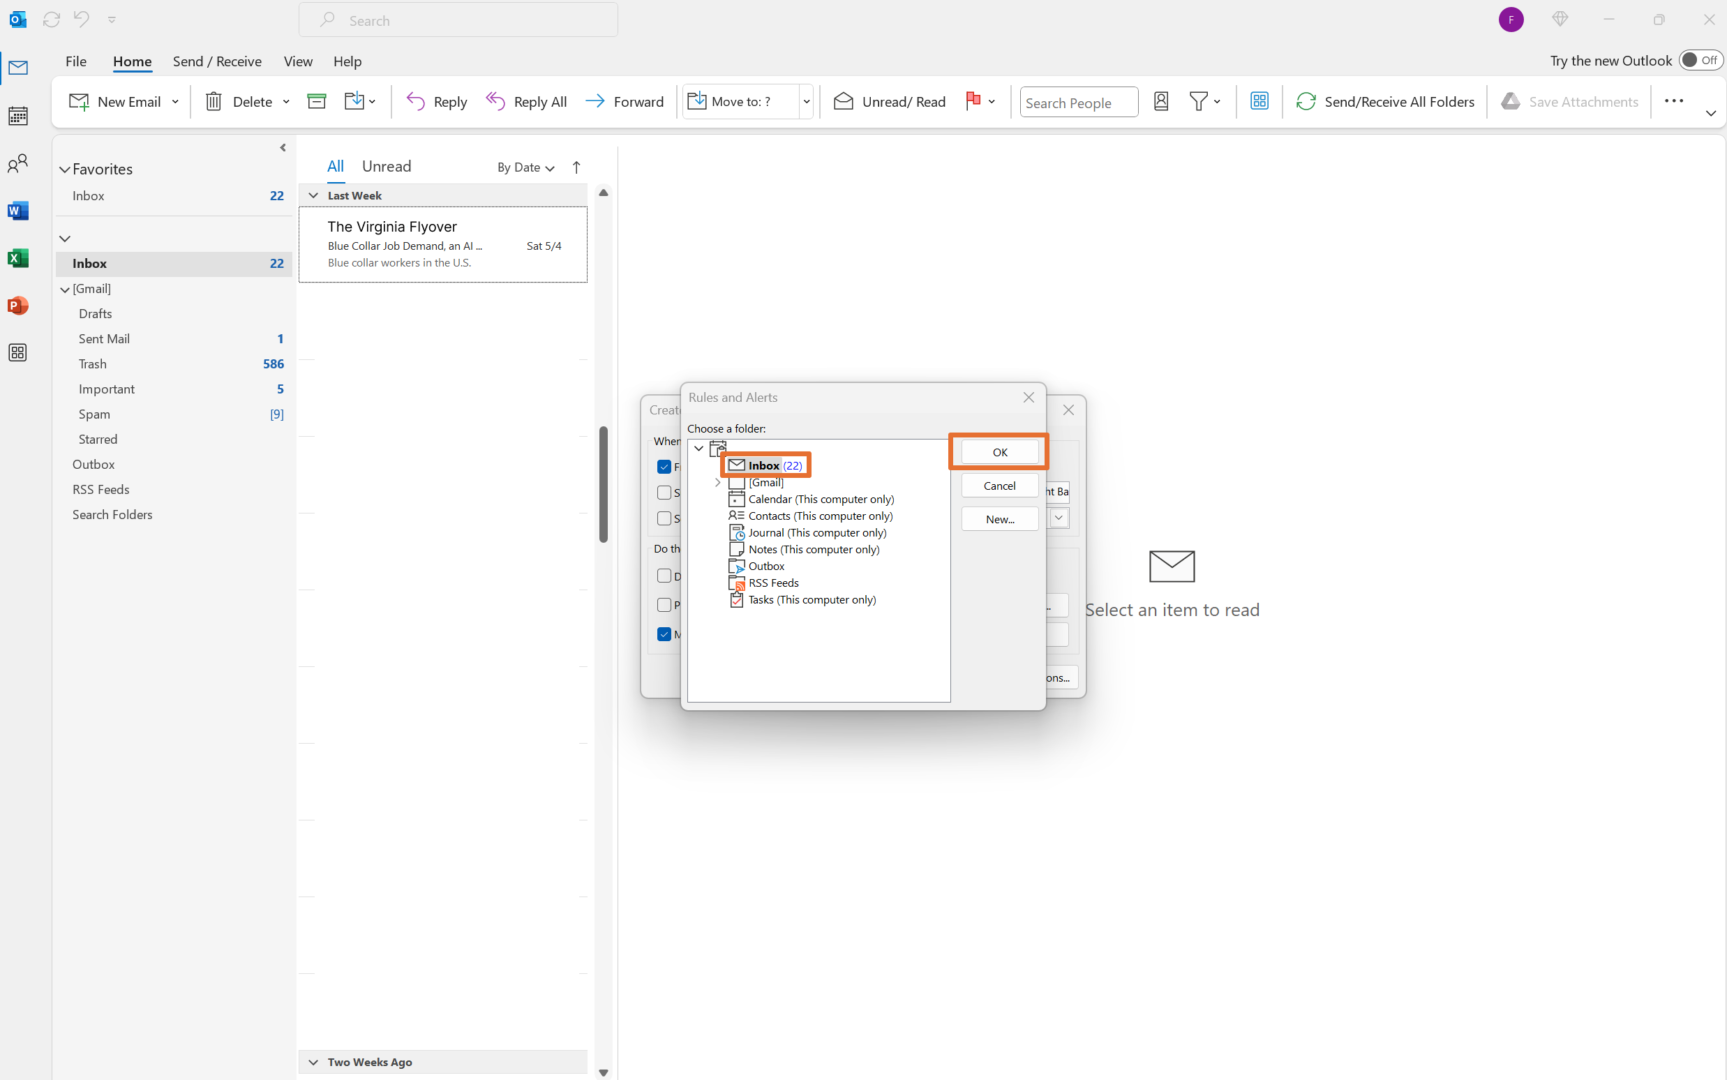Open the Help tab
Image resolution: width=1727 pixels, height=1080 pixels.
point(347,61)
